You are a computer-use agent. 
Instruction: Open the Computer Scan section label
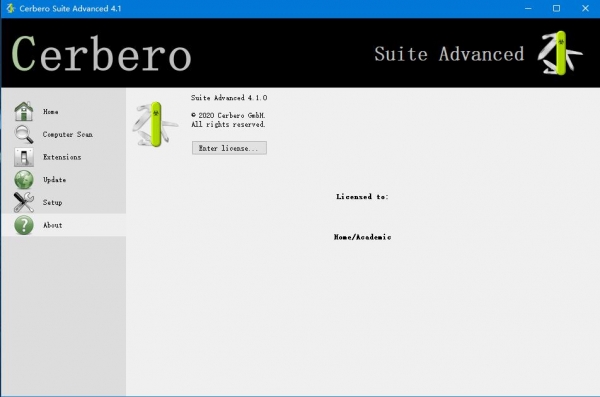click(x=68, y=134)
